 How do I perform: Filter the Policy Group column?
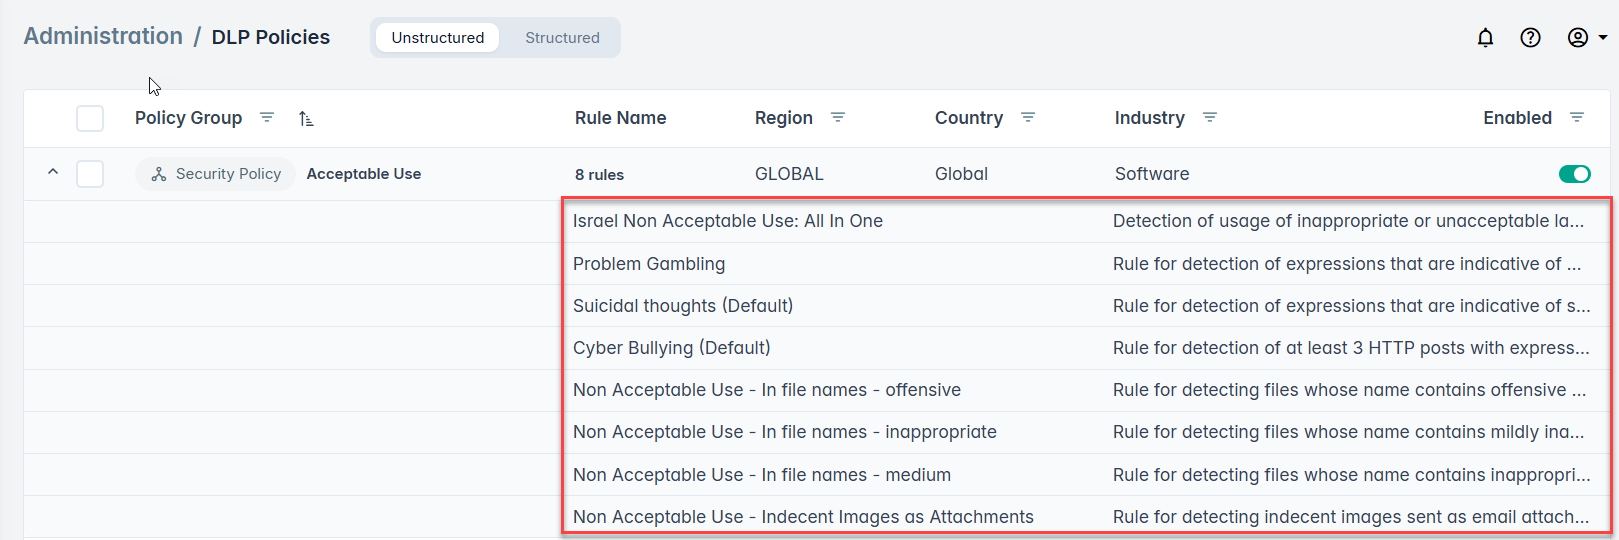point(267,118)
